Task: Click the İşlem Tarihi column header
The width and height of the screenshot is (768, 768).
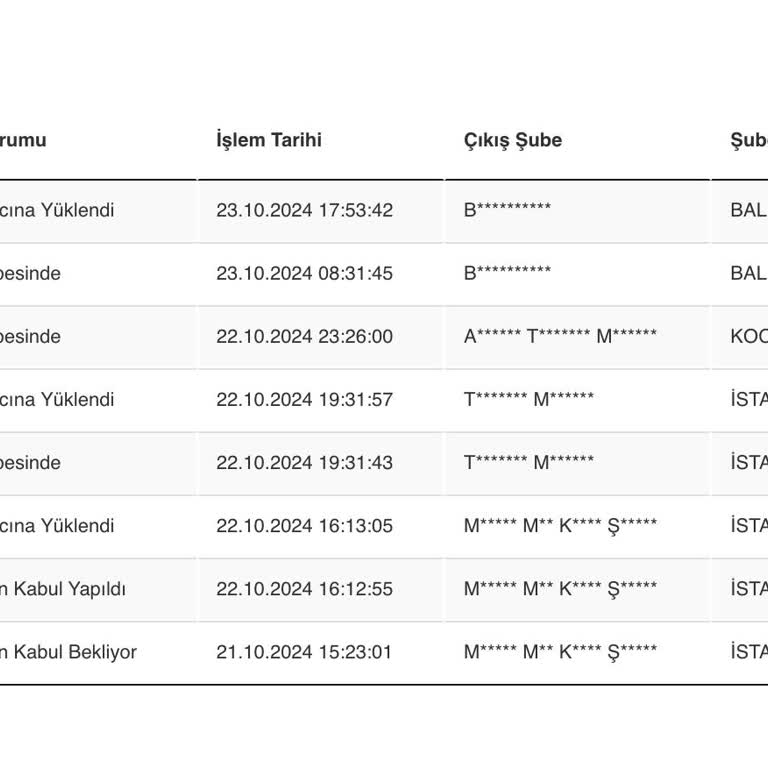Action: pos(269,140)
